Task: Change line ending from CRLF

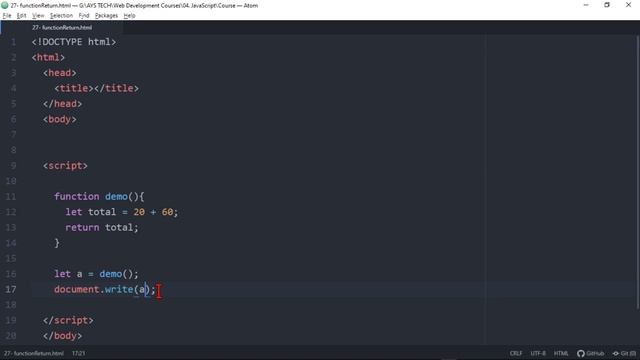Action: (516, 353)
